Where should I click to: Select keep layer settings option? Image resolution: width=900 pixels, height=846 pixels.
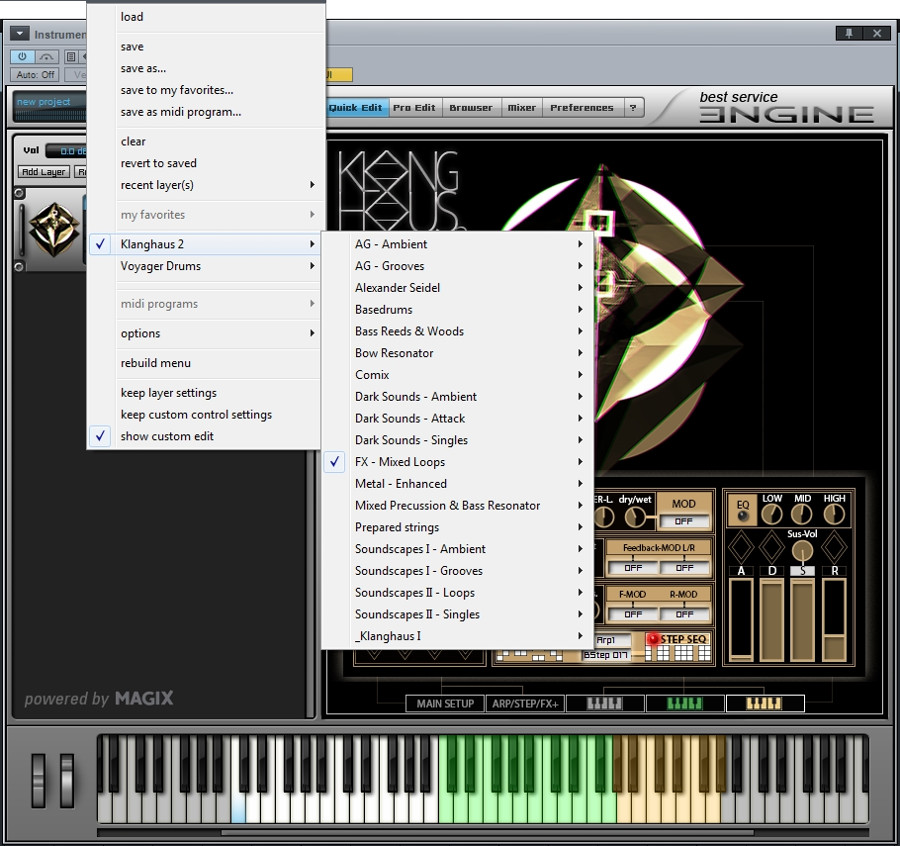(203, 393)
